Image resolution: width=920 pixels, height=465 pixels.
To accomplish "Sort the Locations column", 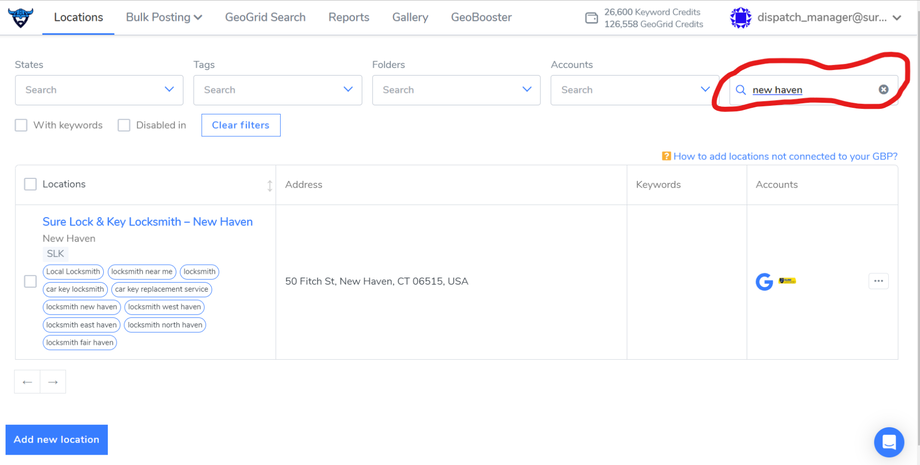I will click(269, 185).
